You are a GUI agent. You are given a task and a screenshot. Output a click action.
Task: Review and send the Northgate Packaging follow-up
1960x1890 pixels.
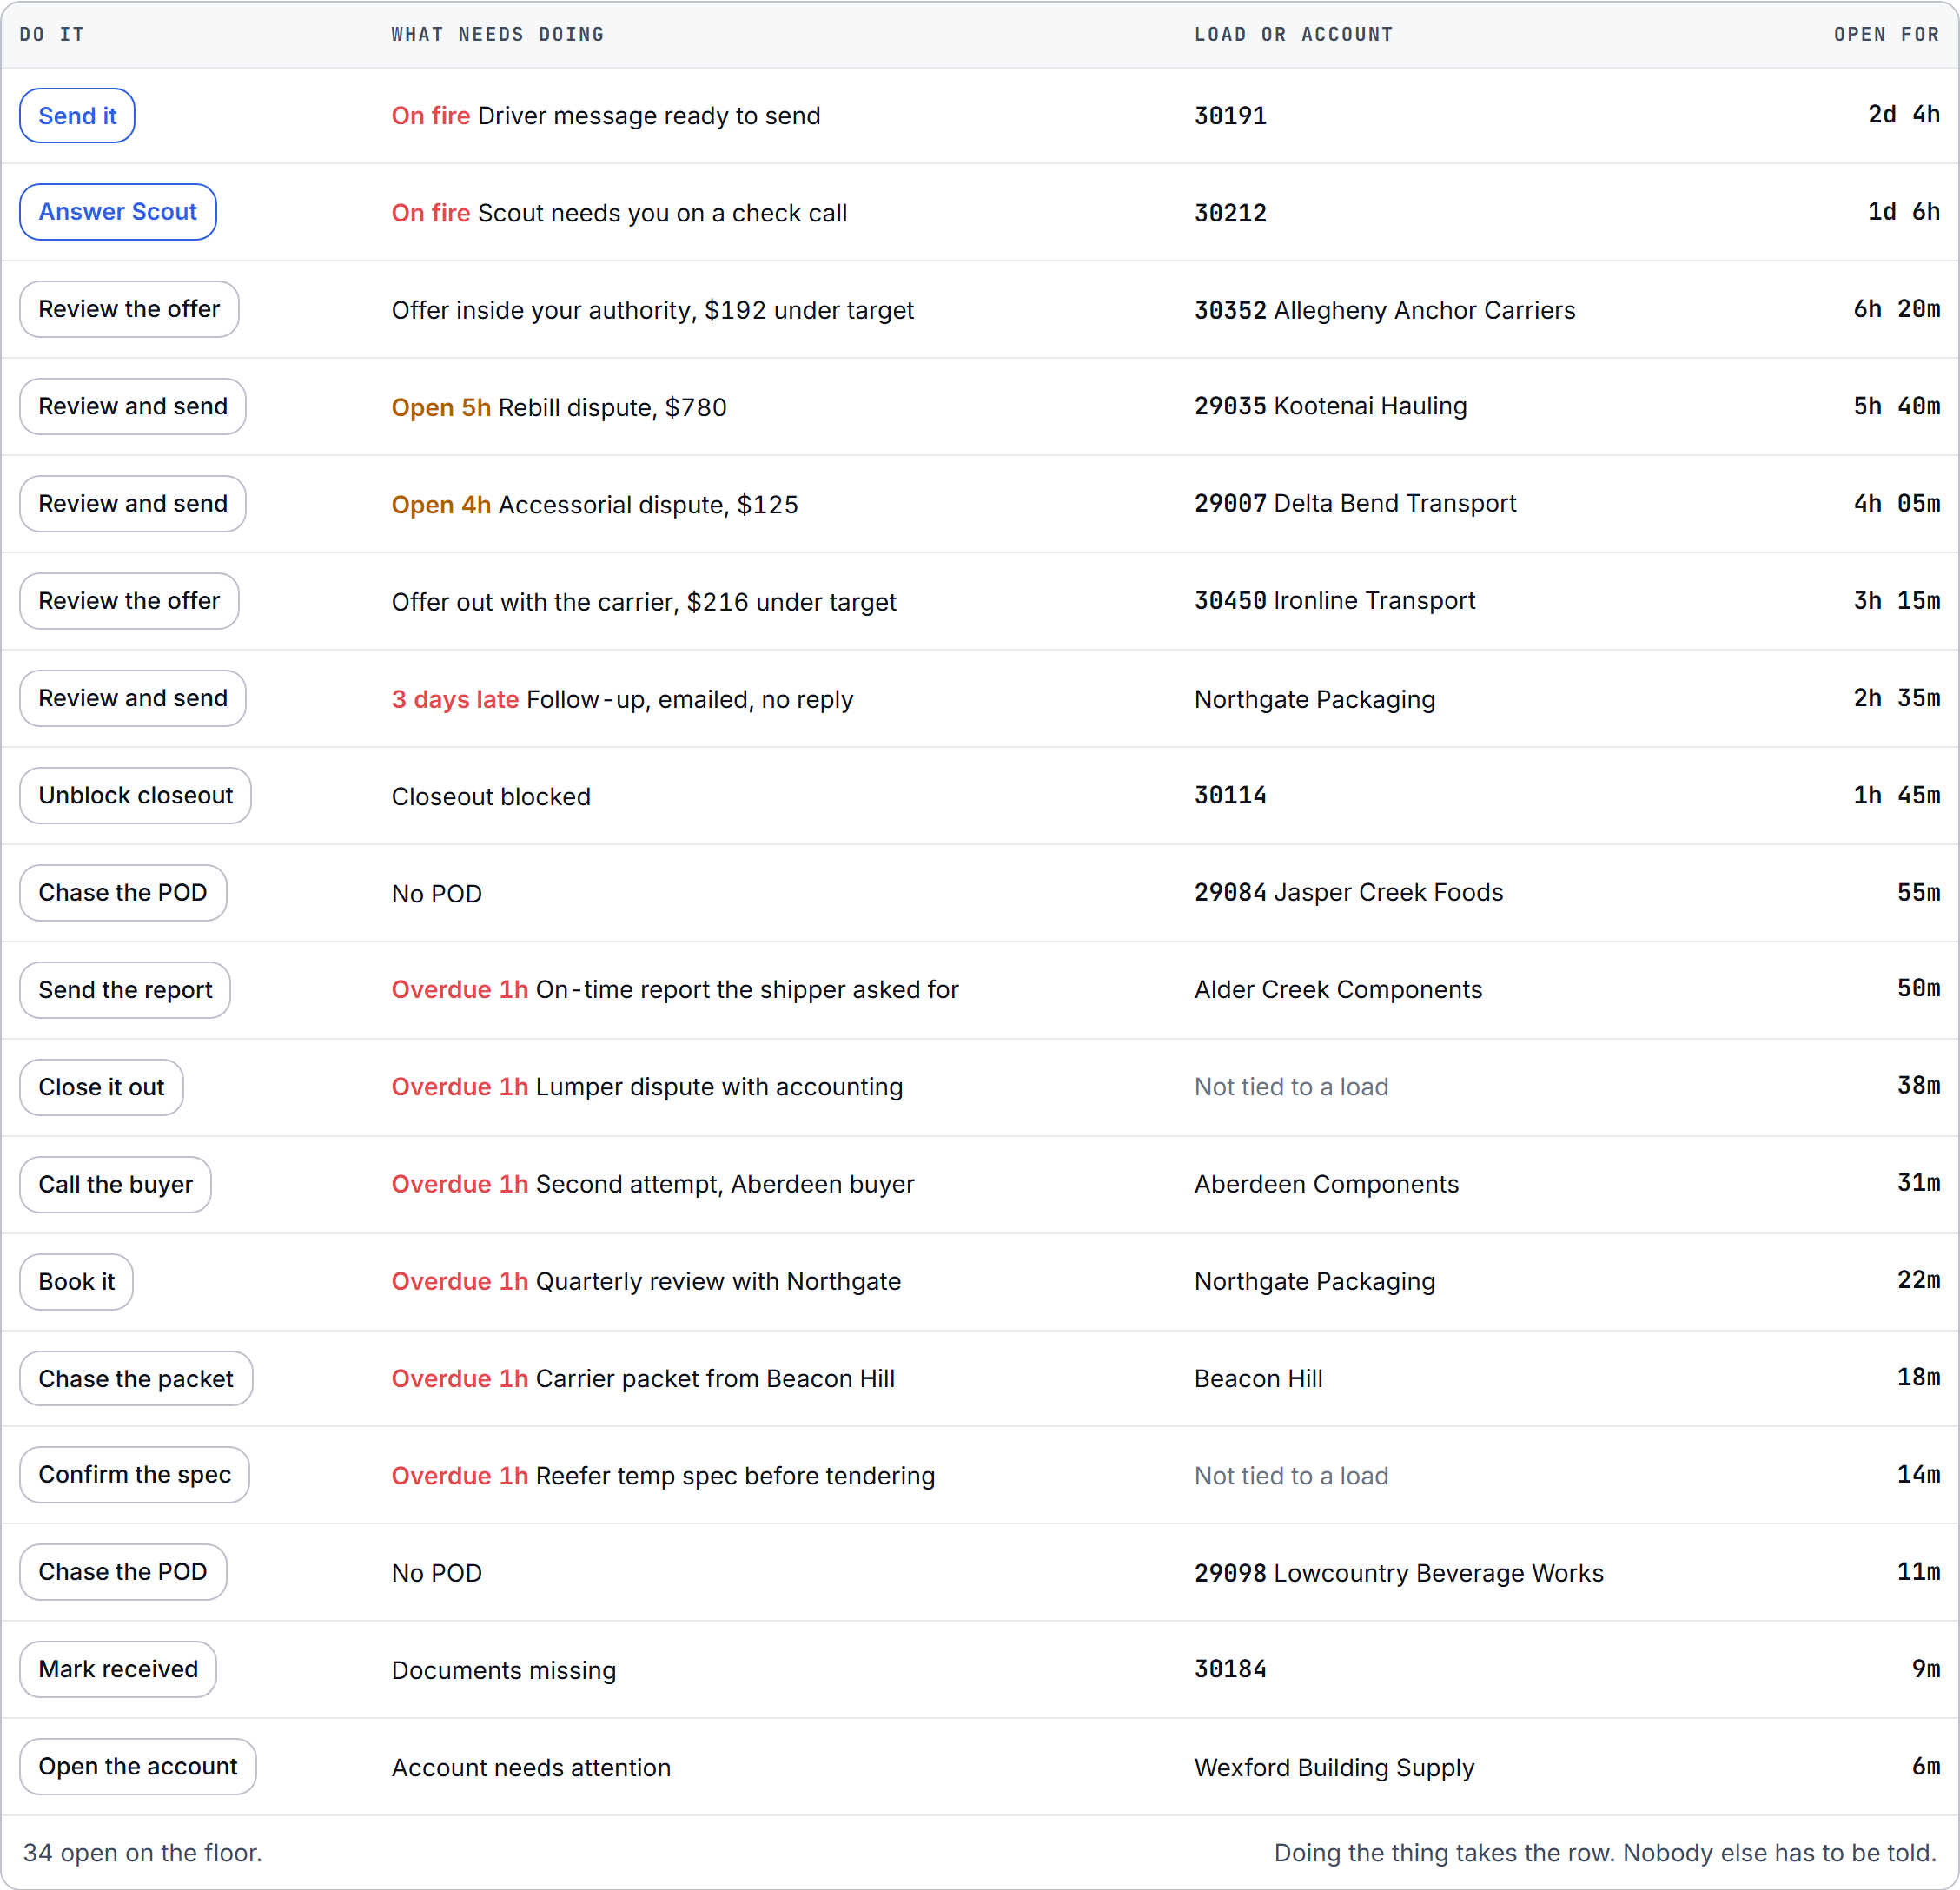coord(133,698)
